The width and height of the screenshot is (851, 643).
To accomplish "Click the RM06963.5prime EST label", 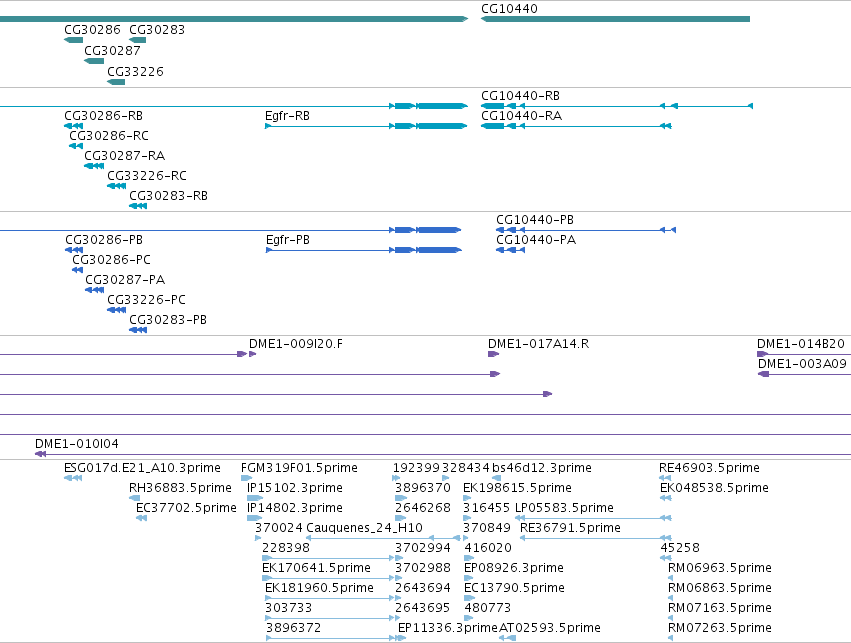I will 720,568.
